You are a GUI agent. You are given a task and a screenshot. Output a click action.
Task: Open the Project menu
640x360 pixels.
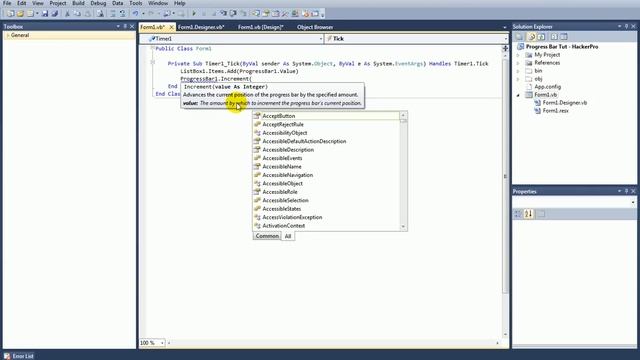58,3
